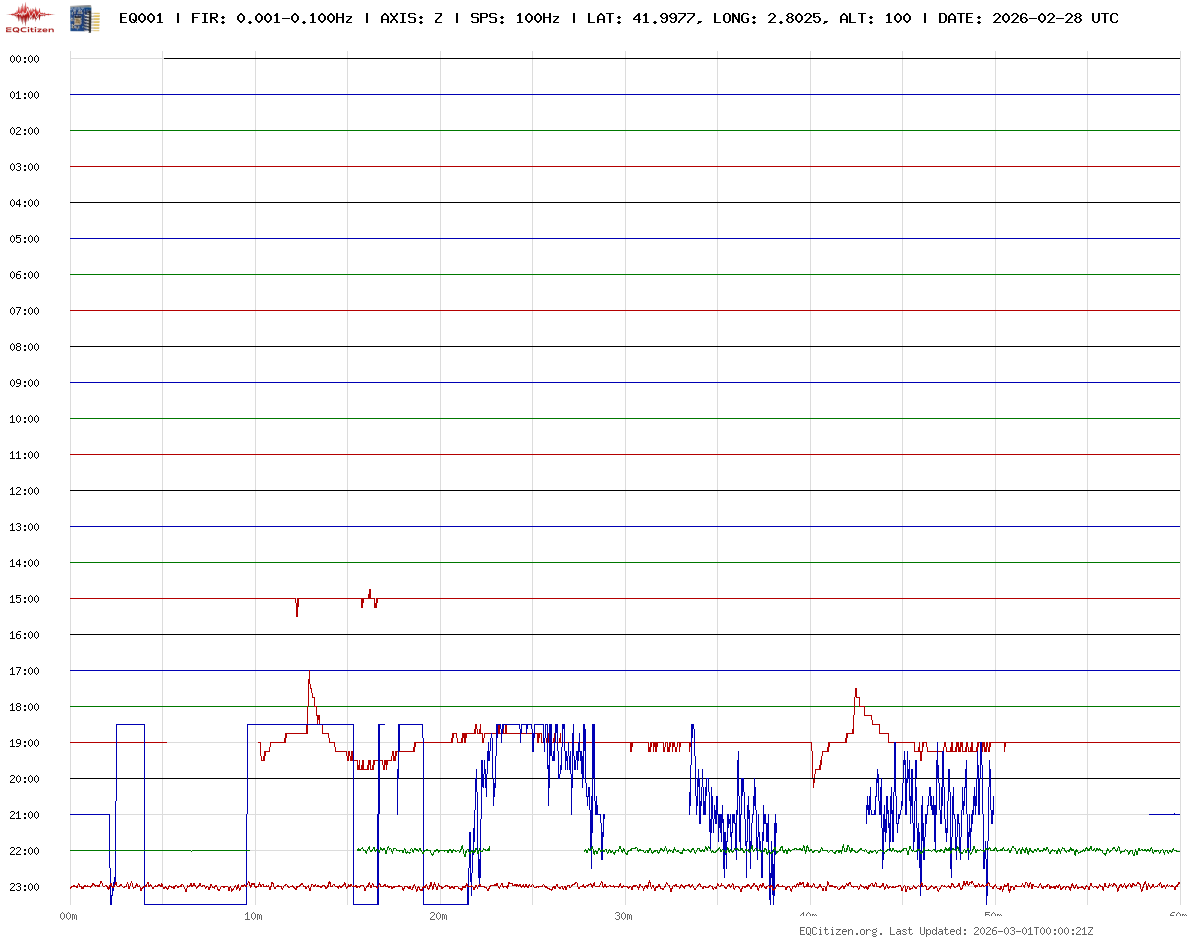Select the 15:00 hour row label
This screenshot has height=940, width=1200.
point(24,599)
